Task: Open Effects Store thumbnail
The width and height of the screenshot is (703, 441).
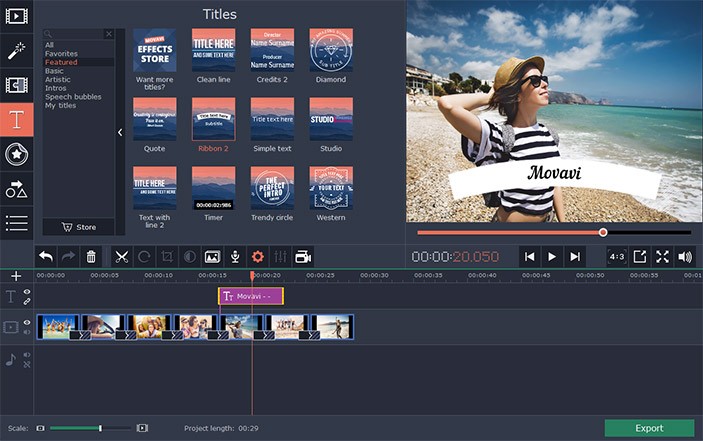Action: tap(155, 50)
